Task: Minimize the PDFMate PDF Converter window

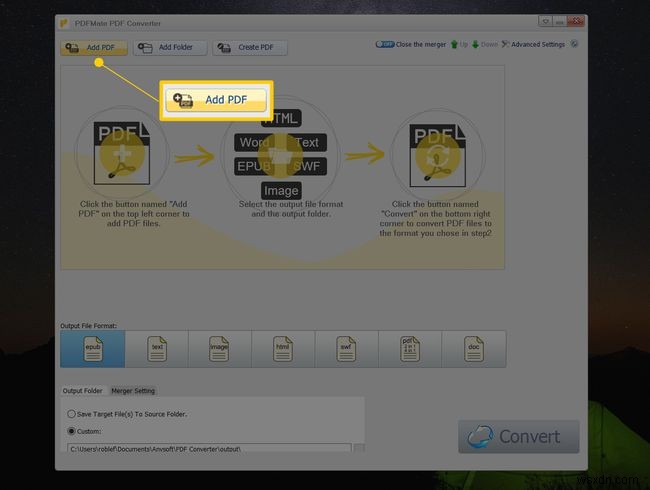Action: [560, 22]
